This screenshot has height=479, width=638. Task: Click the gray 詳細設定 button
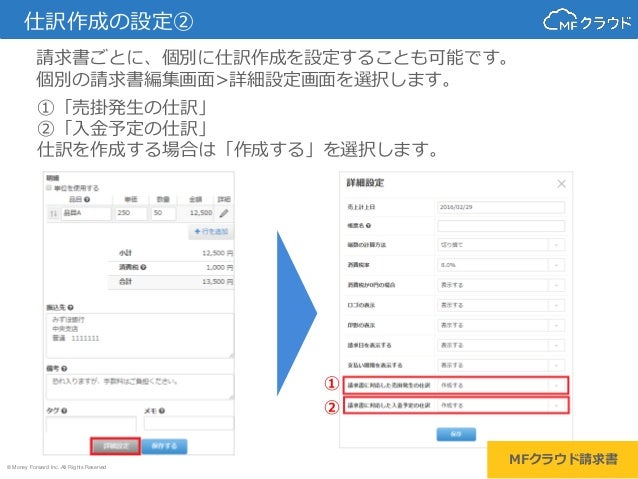(x=116, y=446)
